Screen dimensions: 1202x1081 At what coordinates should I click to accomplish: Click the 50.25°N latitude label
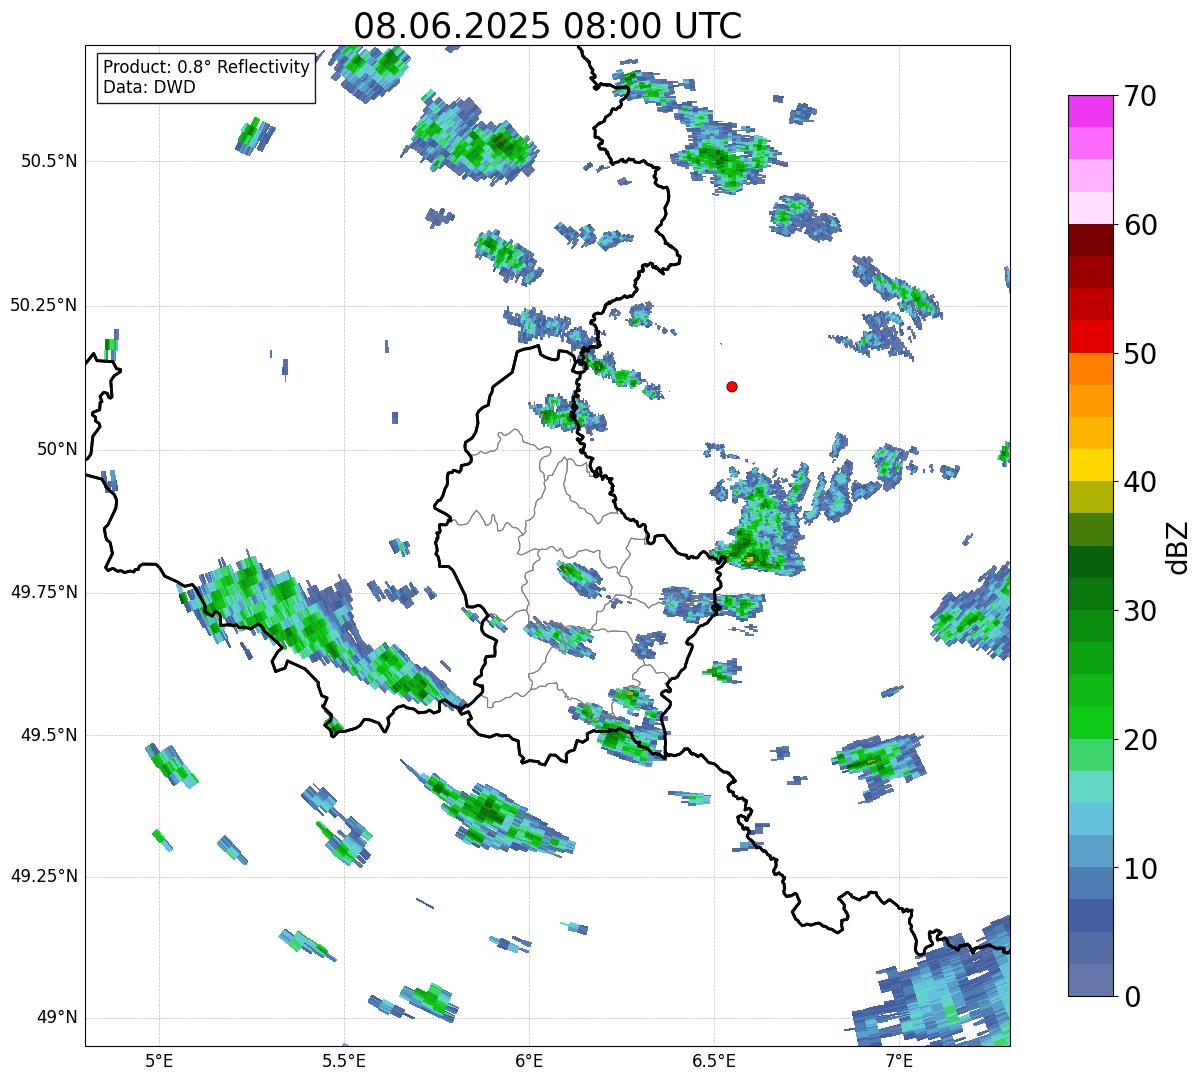click(x=43, y=305)
